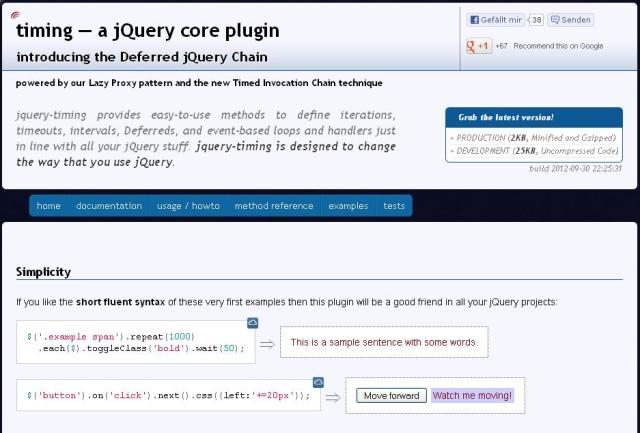Download the PRODUCTION minified version
This screenshot has height=433, width=640.
(536, 138)
